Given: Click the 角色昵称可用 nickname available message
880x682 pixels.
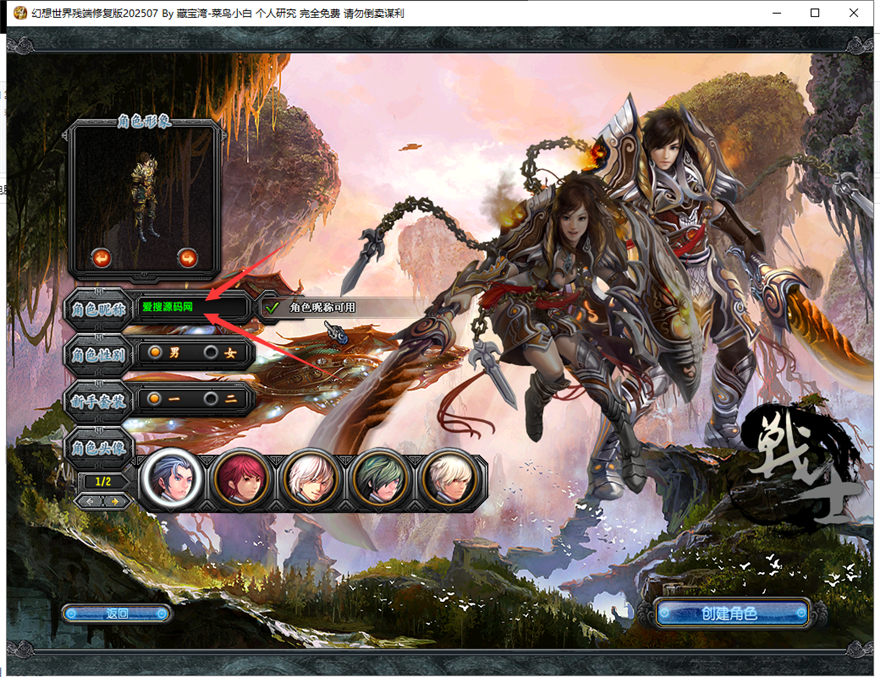Looking at the screenshot, I should click(x=322, y=308).
